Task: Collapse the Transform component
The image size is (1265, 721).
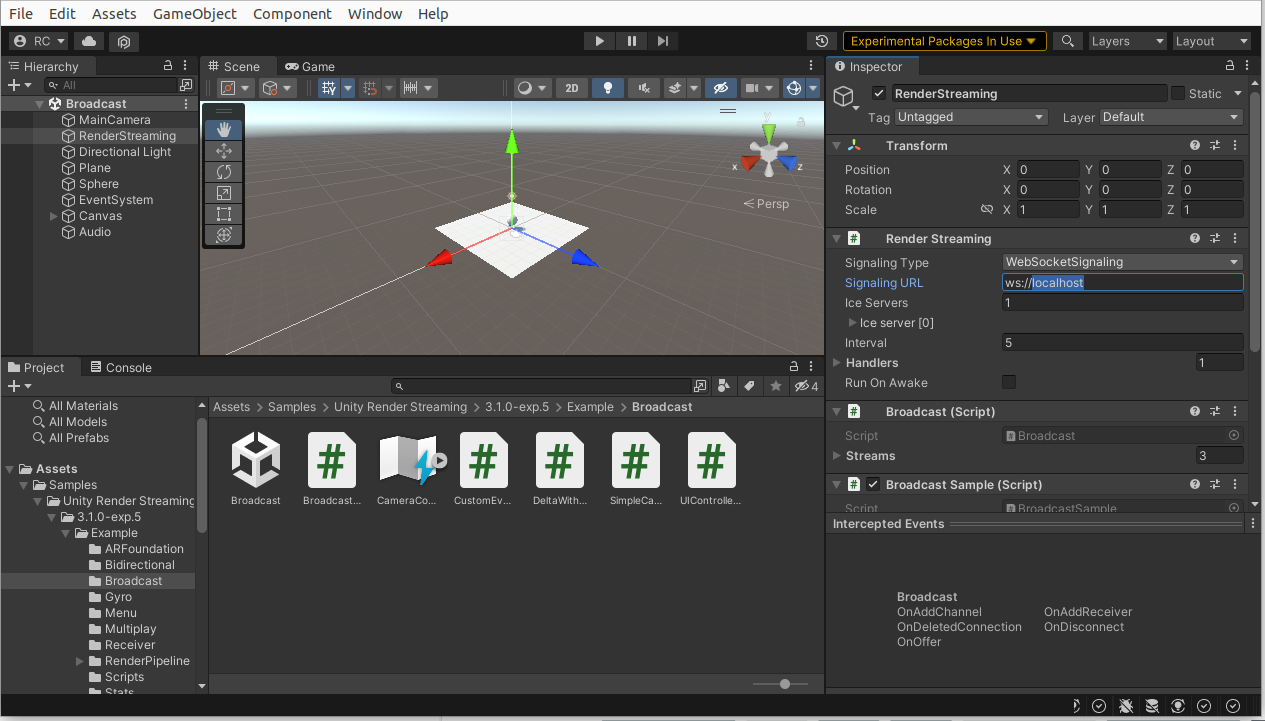Action: point(837,146)
